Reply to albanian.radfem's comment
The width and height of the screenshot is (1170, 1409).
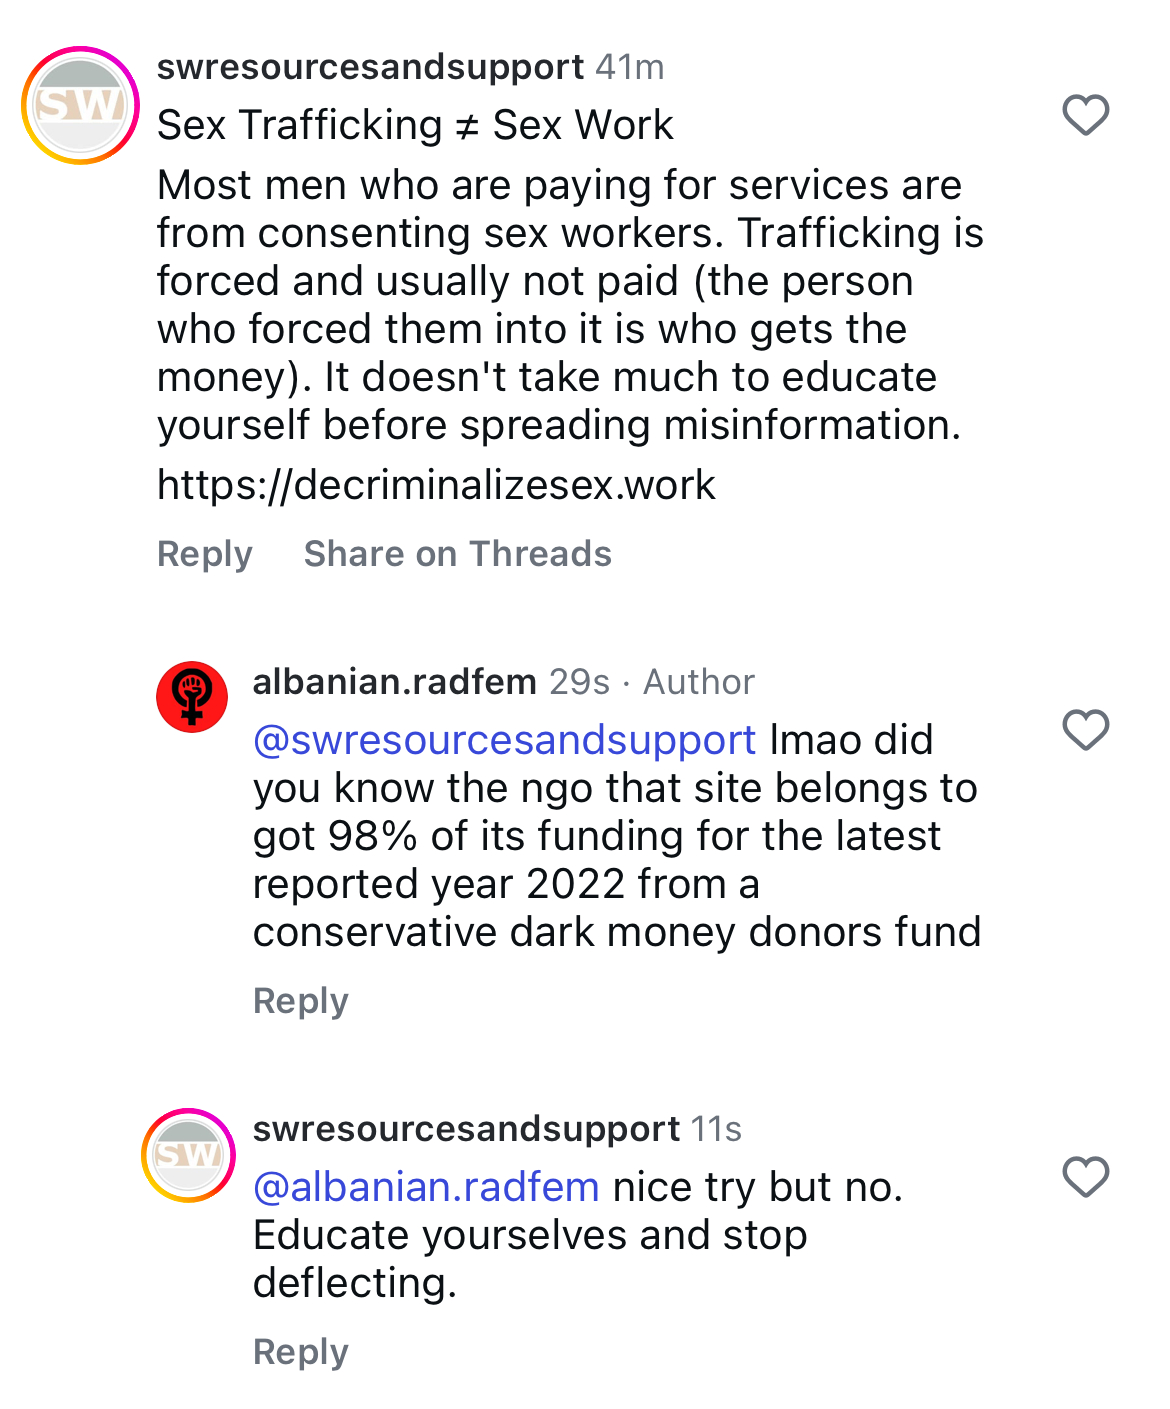300,1001
